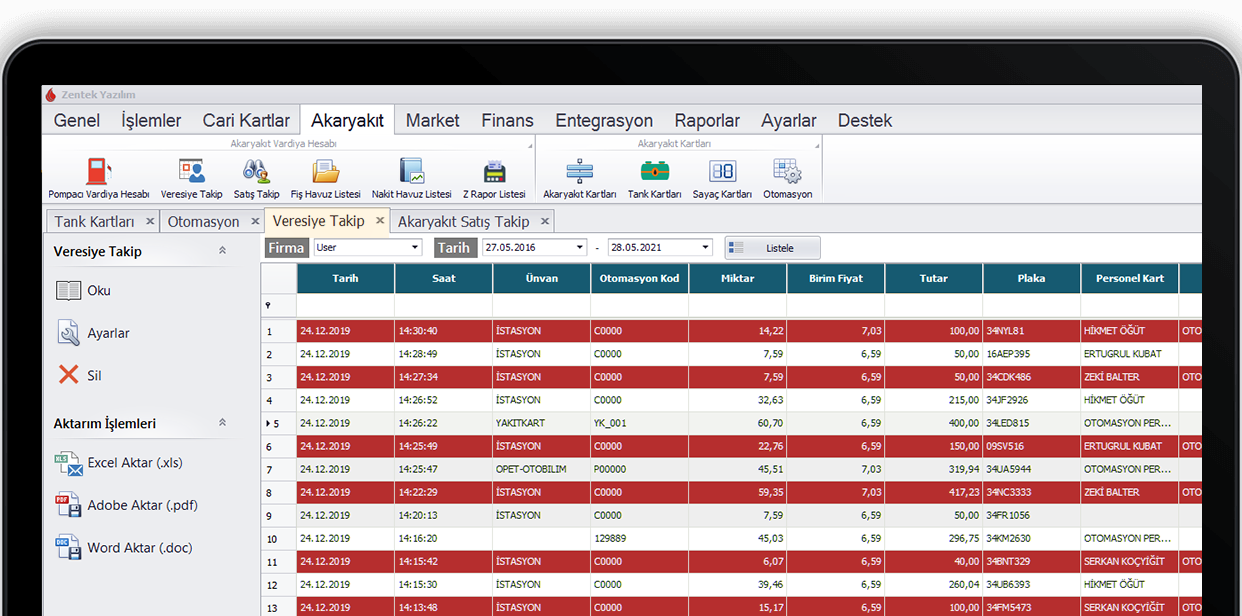Viewport: 1242px width, 616px height.
Task: Open the Nakit Havuz Listesi icon
Action: point(411,171)
